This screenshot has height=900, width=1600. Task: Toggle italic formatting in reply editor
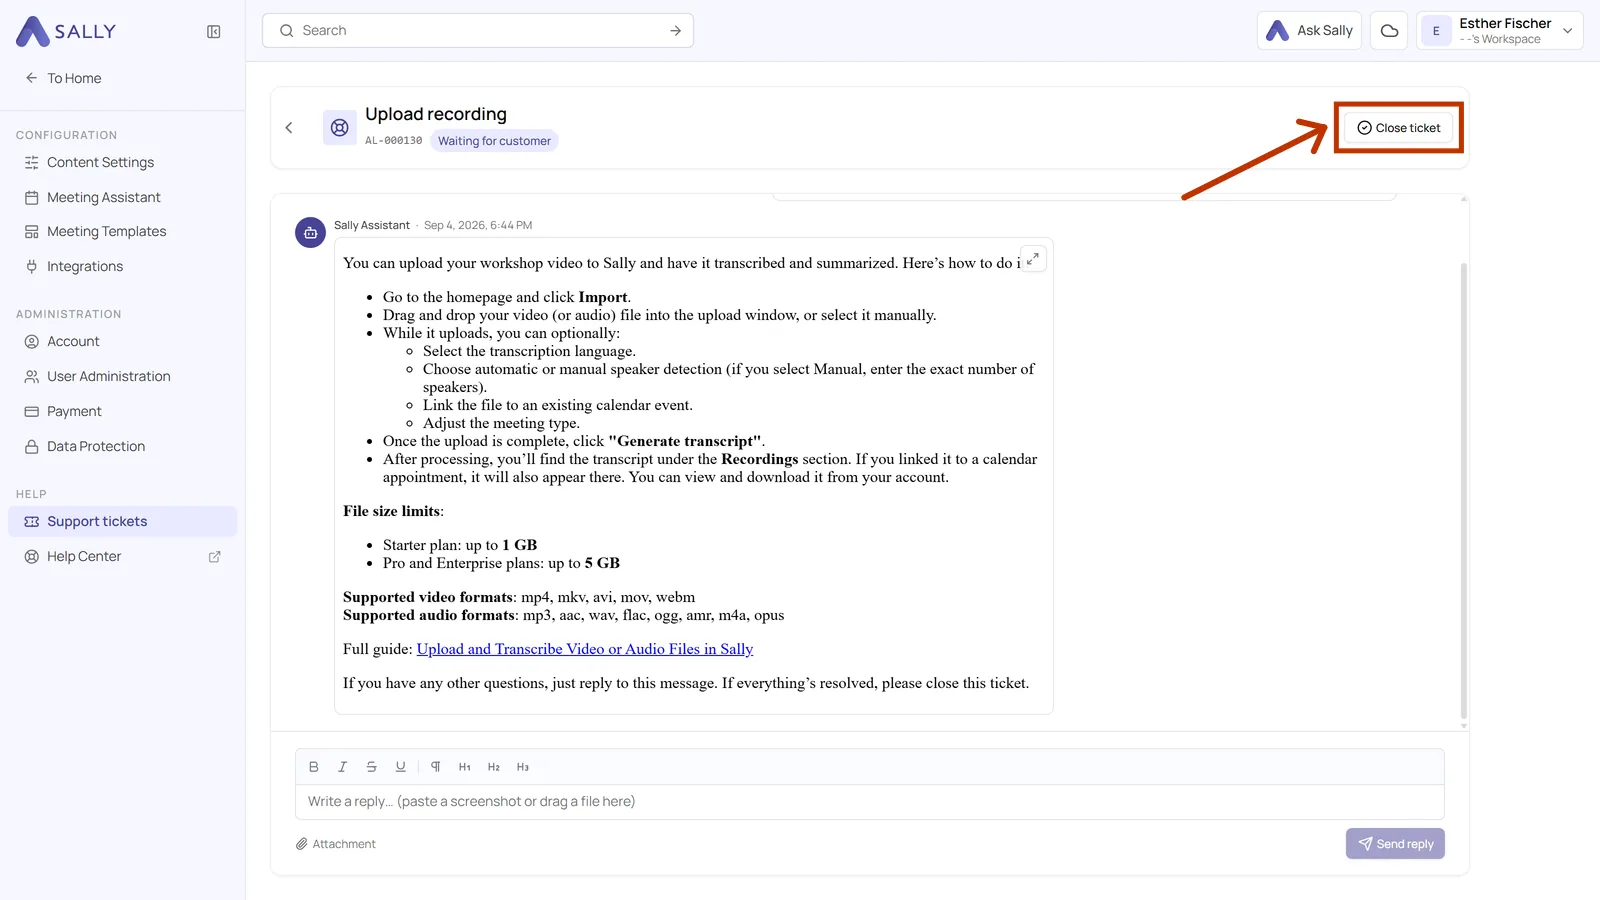pos(342,767)
